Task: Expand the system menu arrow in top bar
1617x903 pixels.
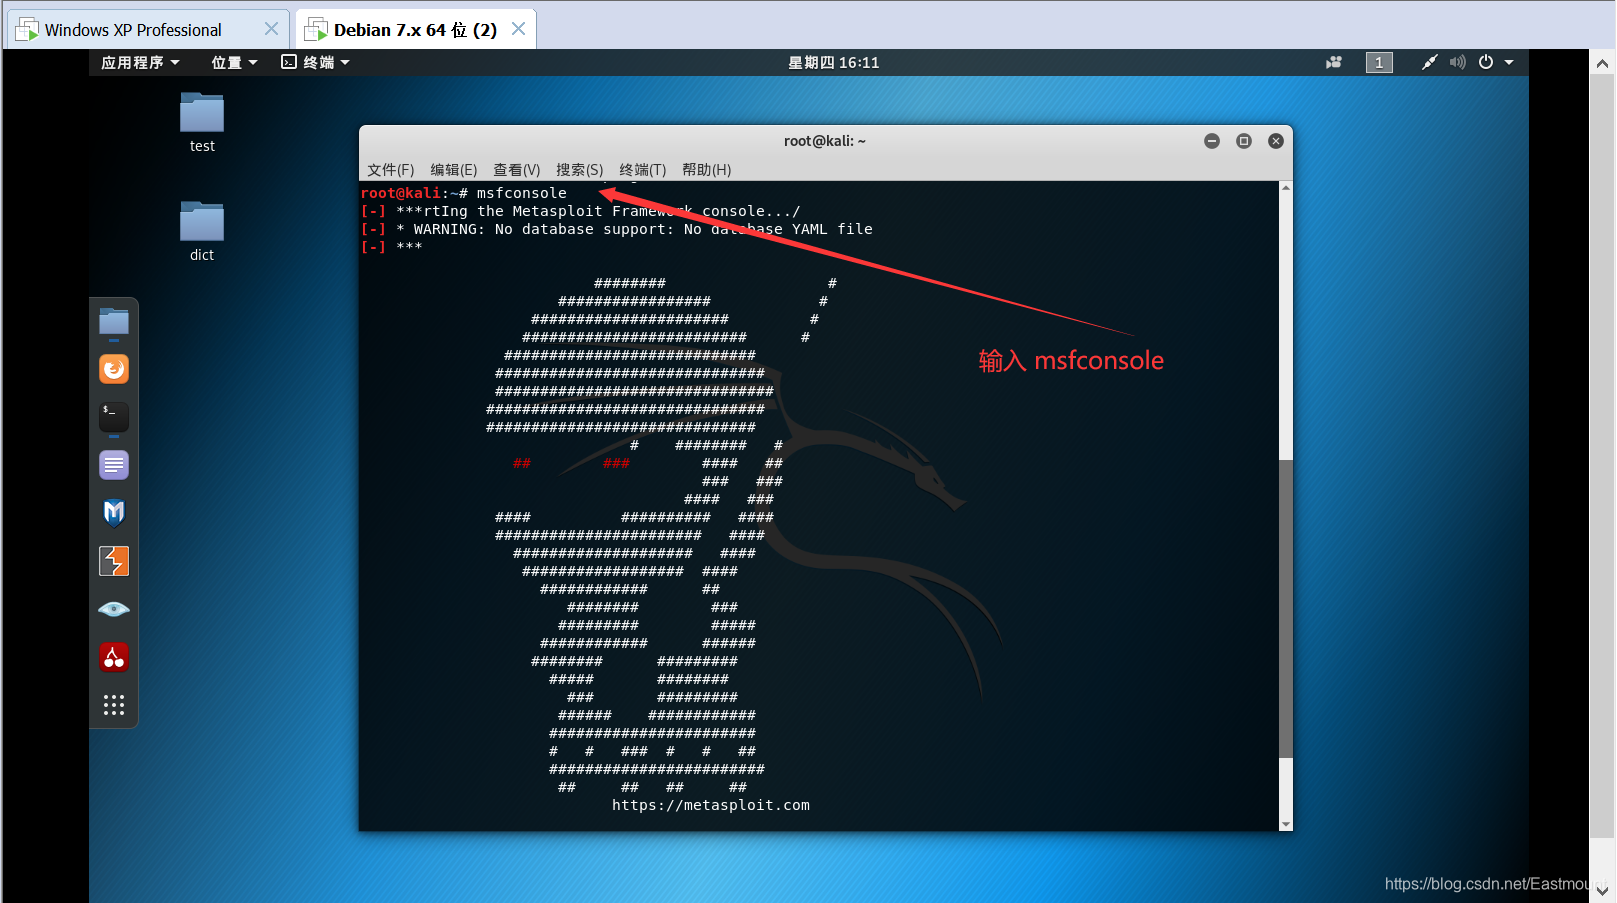Action: point(1509,62)
